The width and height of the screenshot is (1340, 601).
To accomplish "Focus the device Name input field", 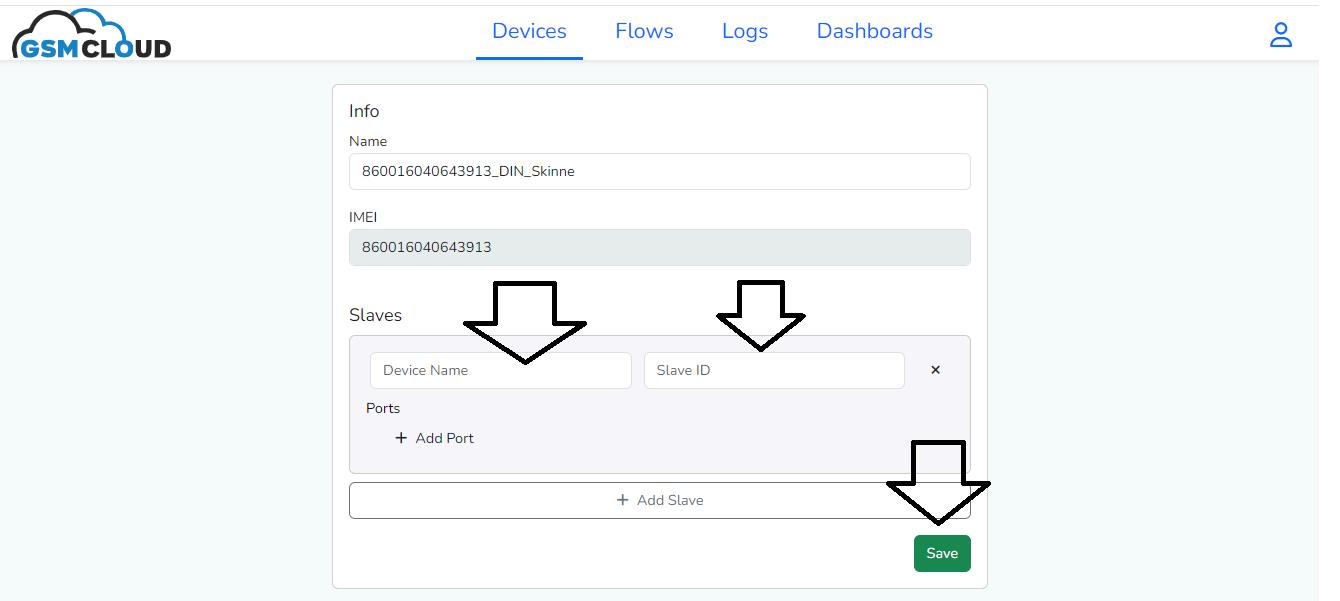I will point(660,171).
